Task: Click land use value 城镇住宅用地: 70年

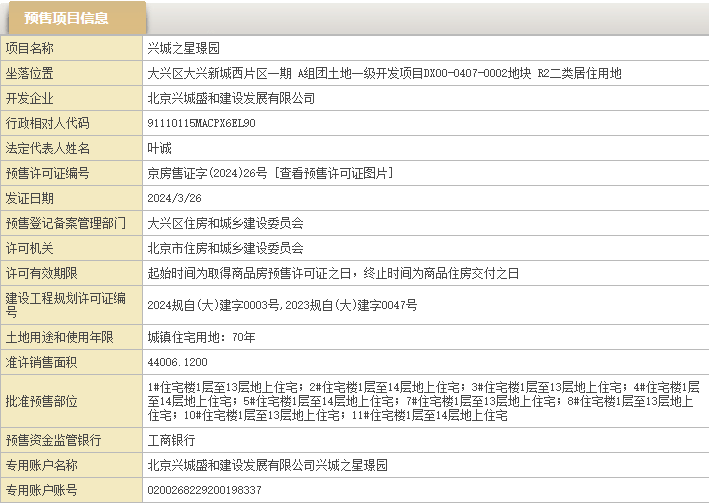Action: [x=201, y=337]
